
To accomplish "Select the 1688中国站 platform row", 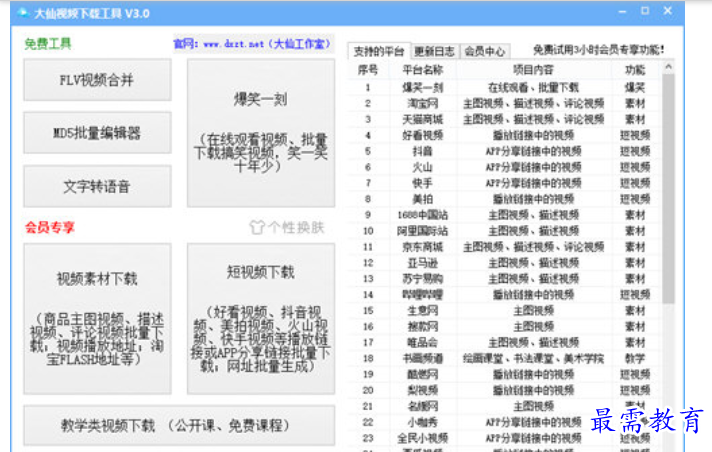I will tap(504, 215).
